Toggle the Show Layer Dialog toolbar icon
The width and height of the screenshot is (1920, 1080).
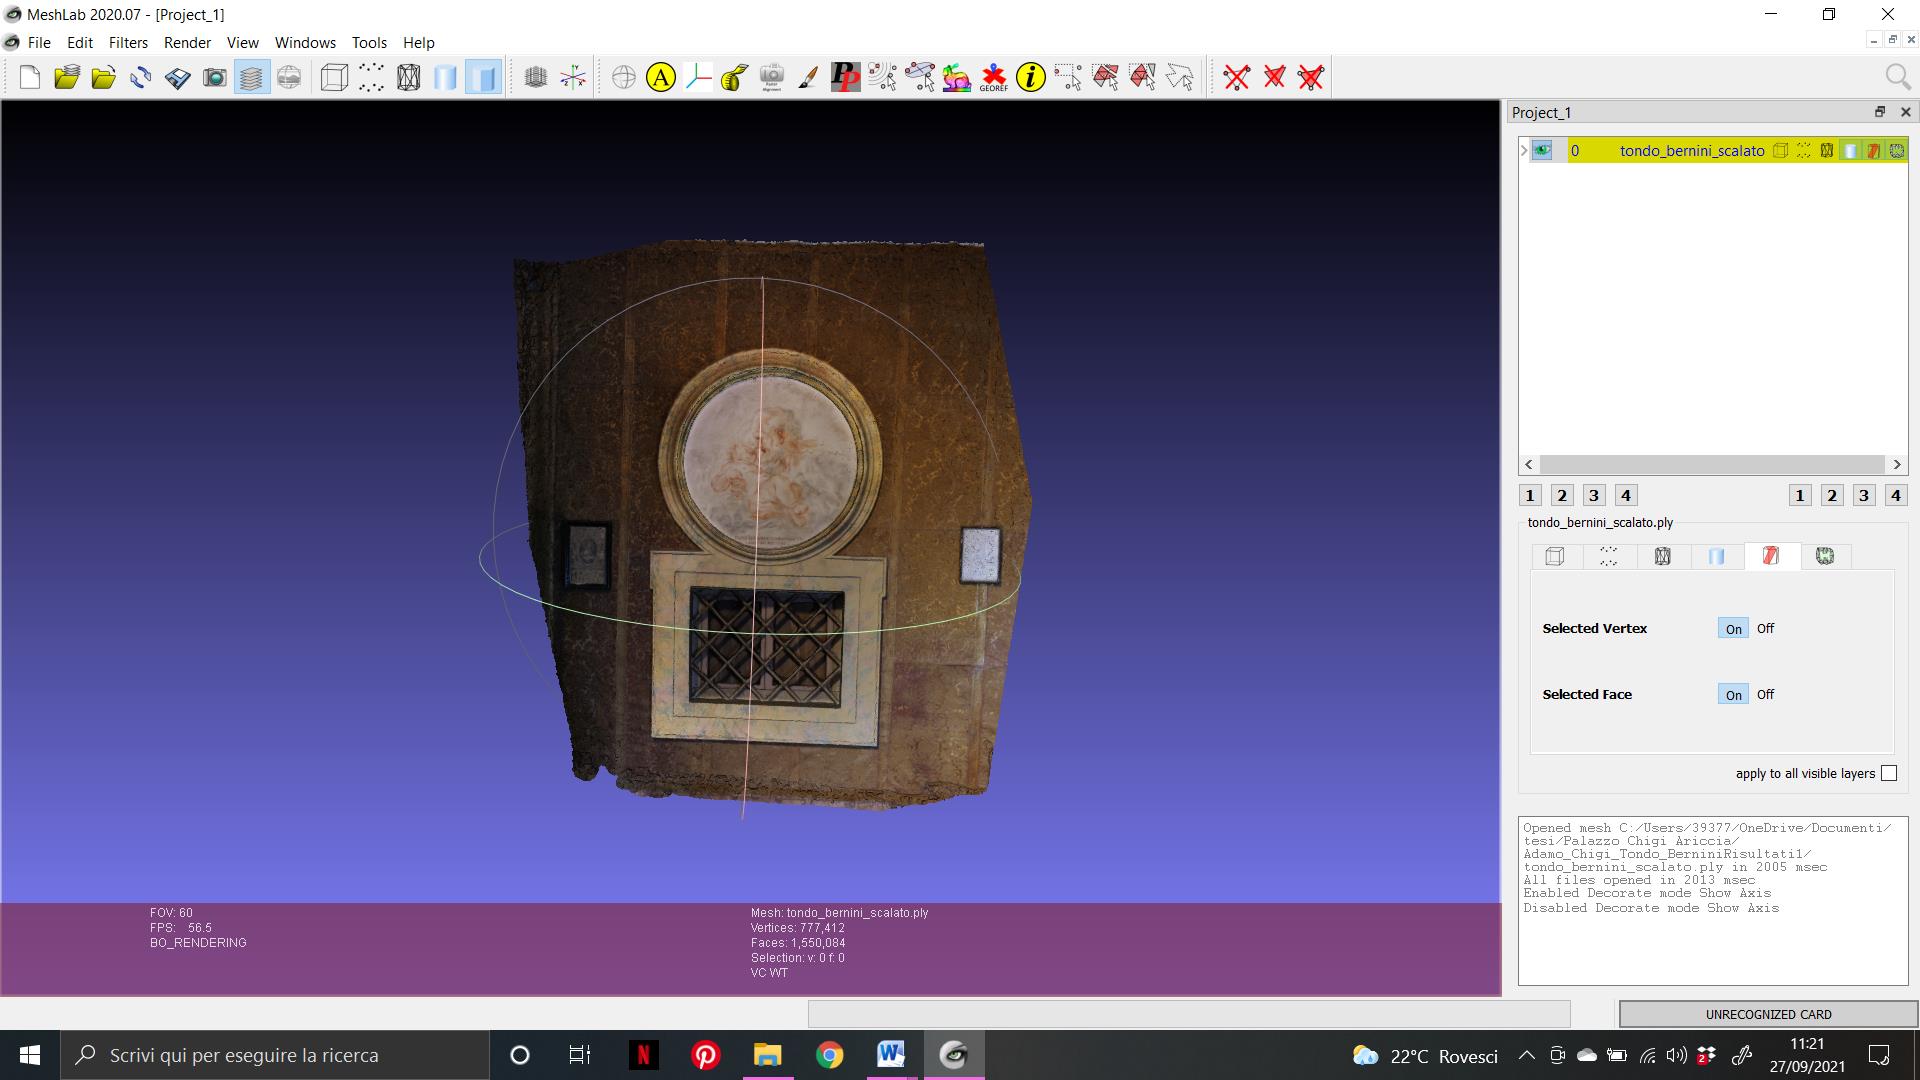click(x=252, y=77)
